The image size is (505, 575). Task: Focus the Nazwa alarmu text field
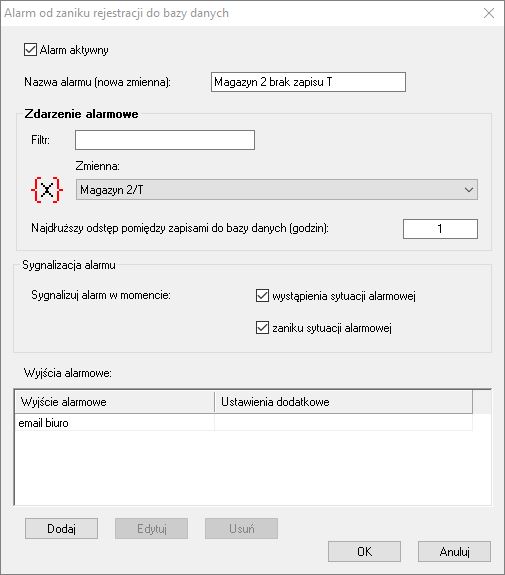308,82
